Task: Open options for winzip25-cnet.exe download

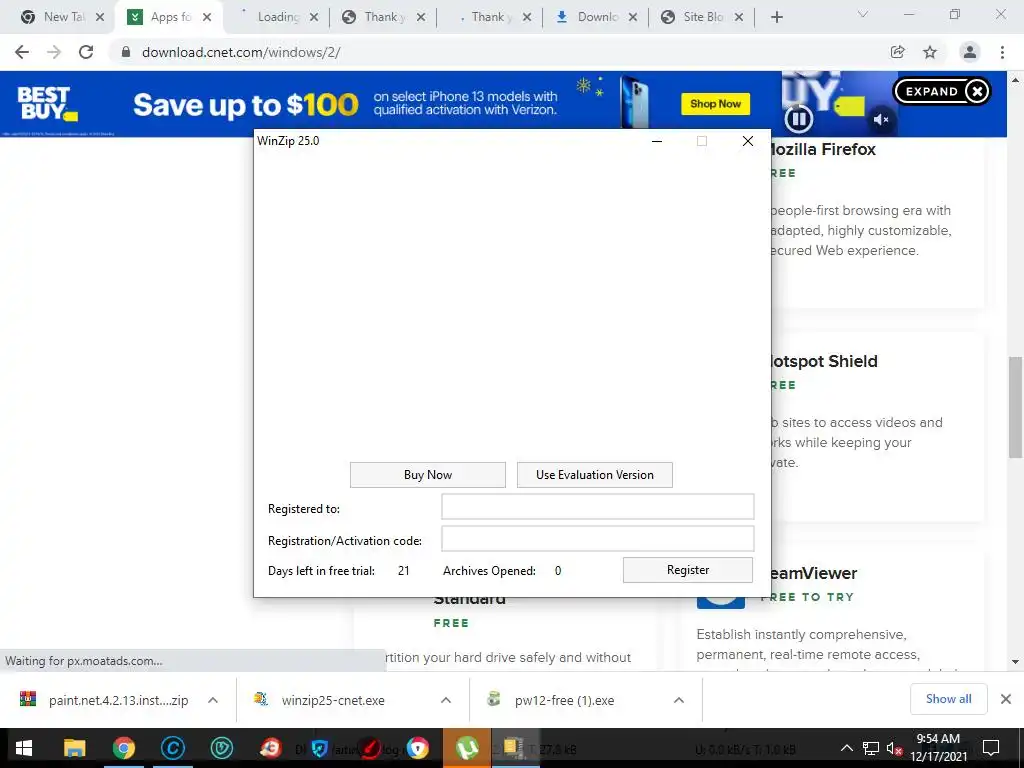Action: click(x=446, y=700)
